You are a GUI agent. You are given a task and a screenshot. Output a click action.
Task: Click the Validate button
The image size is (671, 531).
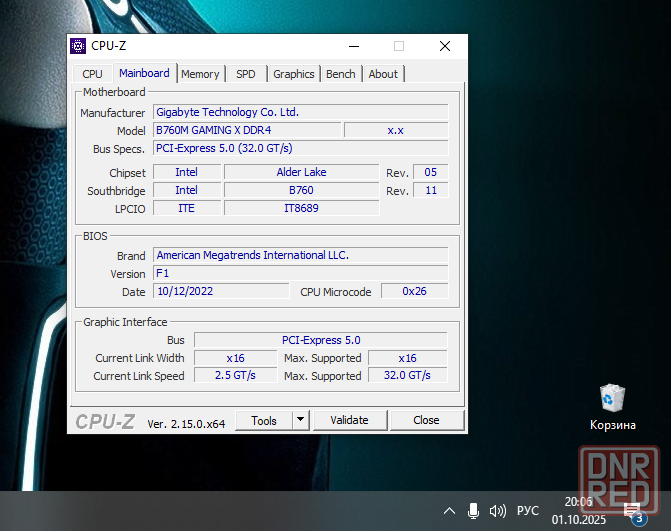click(349, 421)
